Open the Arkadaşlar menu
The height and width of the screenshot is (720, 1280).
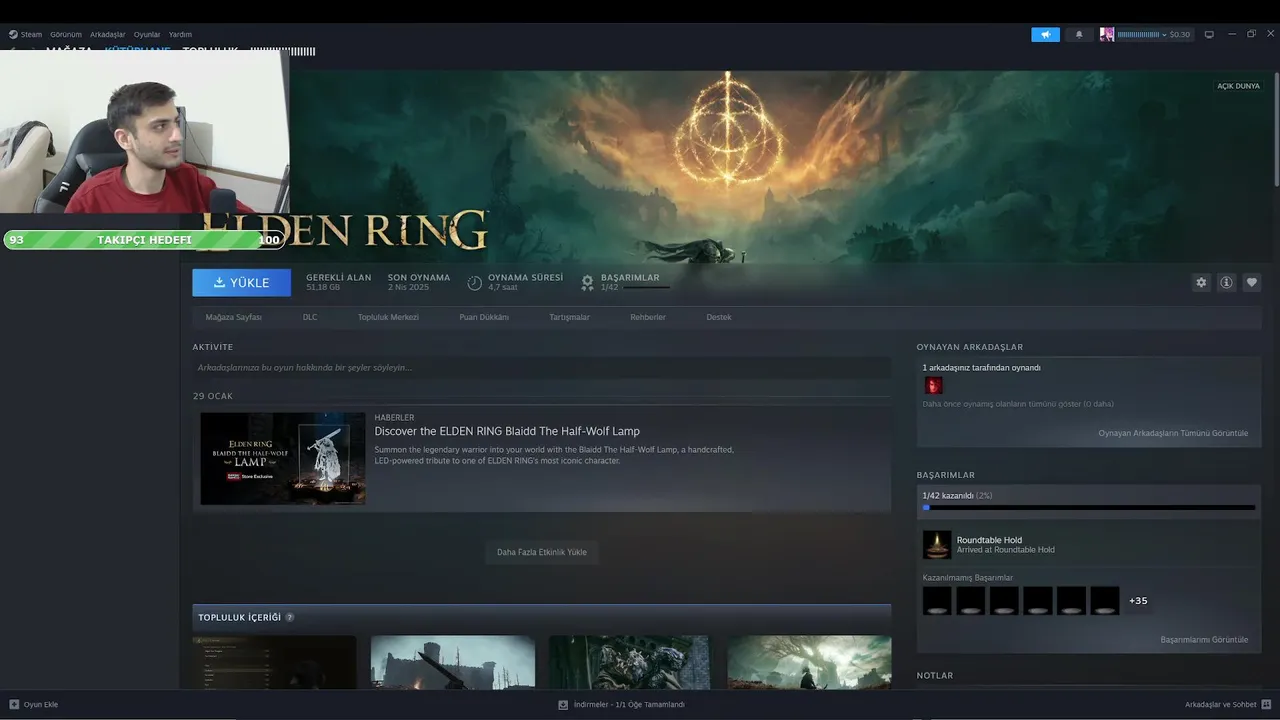[x=108, y=34]
